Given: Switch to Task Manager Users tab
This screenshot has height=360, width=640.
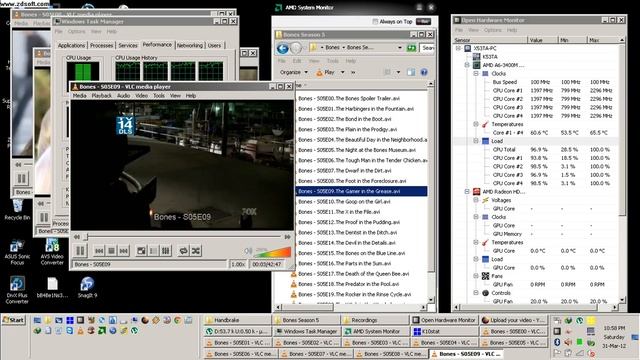Looking at the screenshot, I should tap(214, 45).
